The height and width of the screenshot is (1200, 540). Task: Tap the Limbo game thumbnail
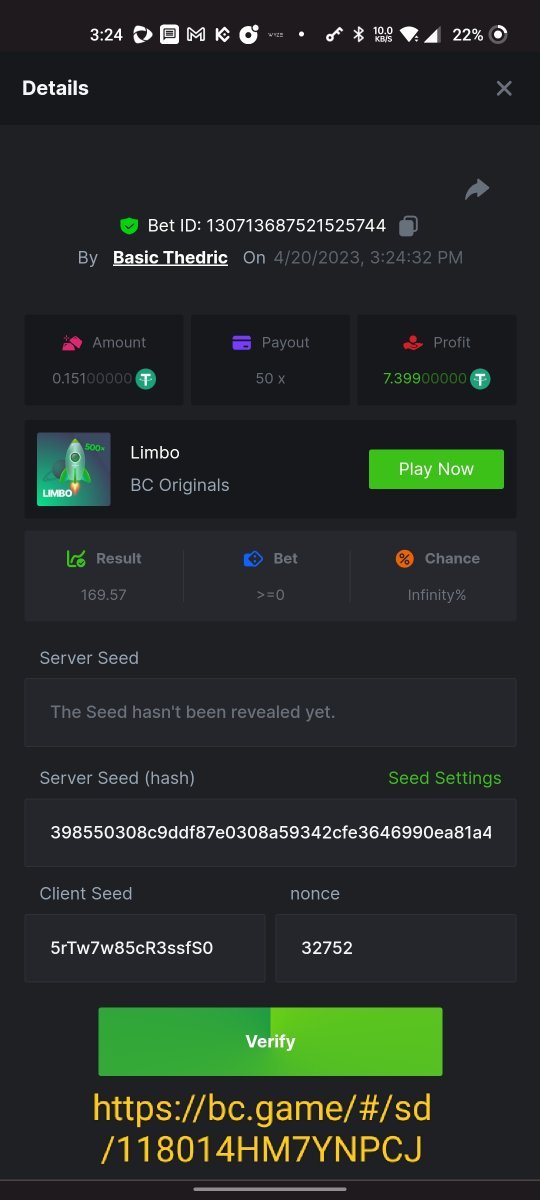tap(74, 469)
